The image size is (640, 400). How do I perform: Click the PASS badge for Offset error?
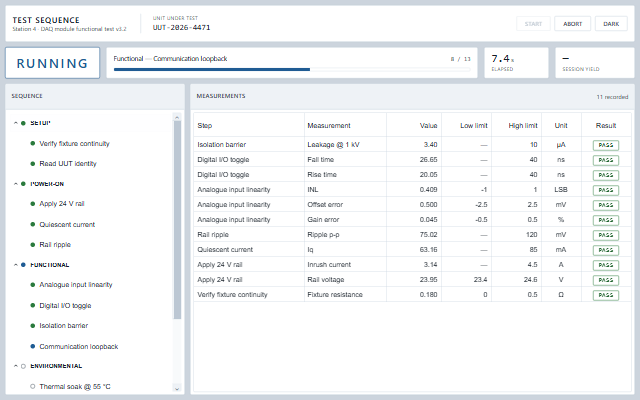point(606,205)
